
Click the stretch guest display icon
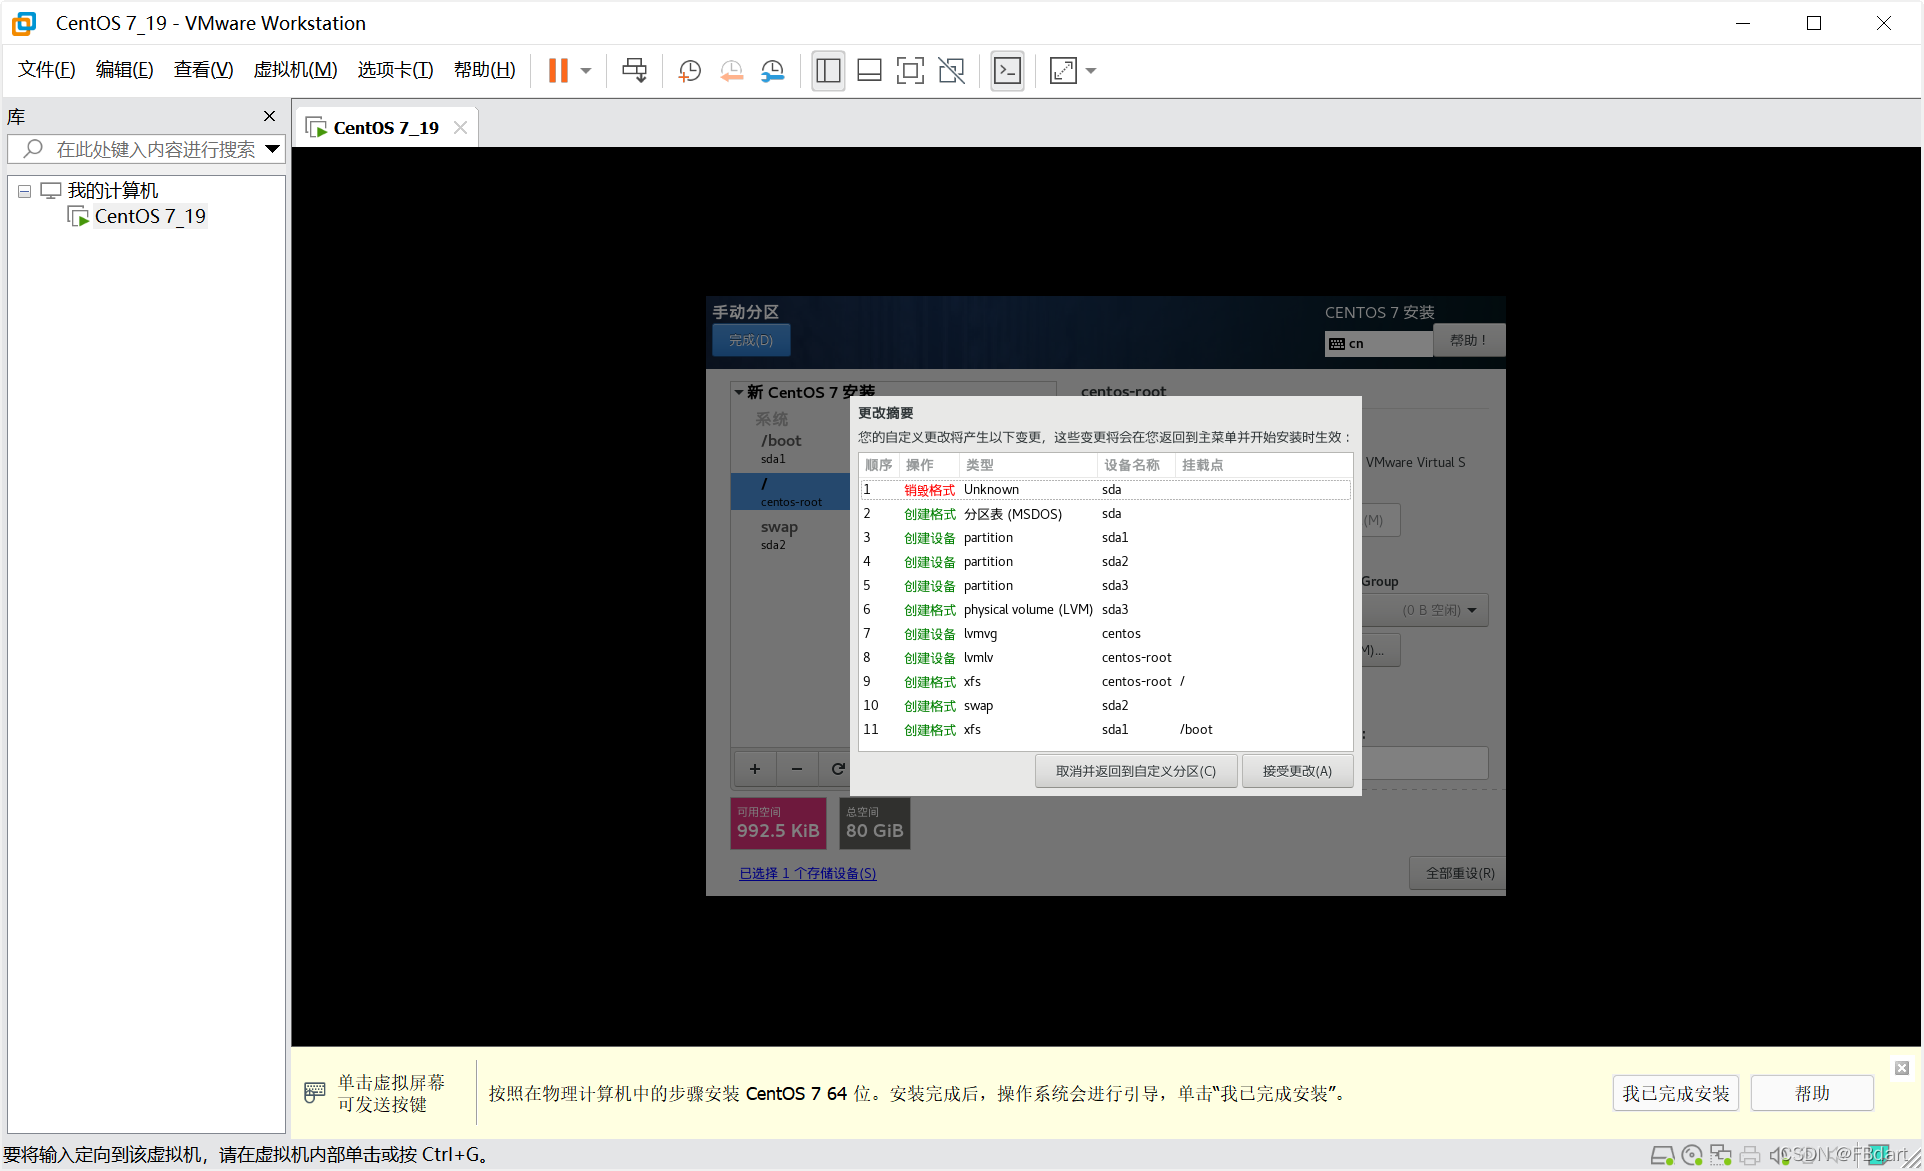(1062, 71)
